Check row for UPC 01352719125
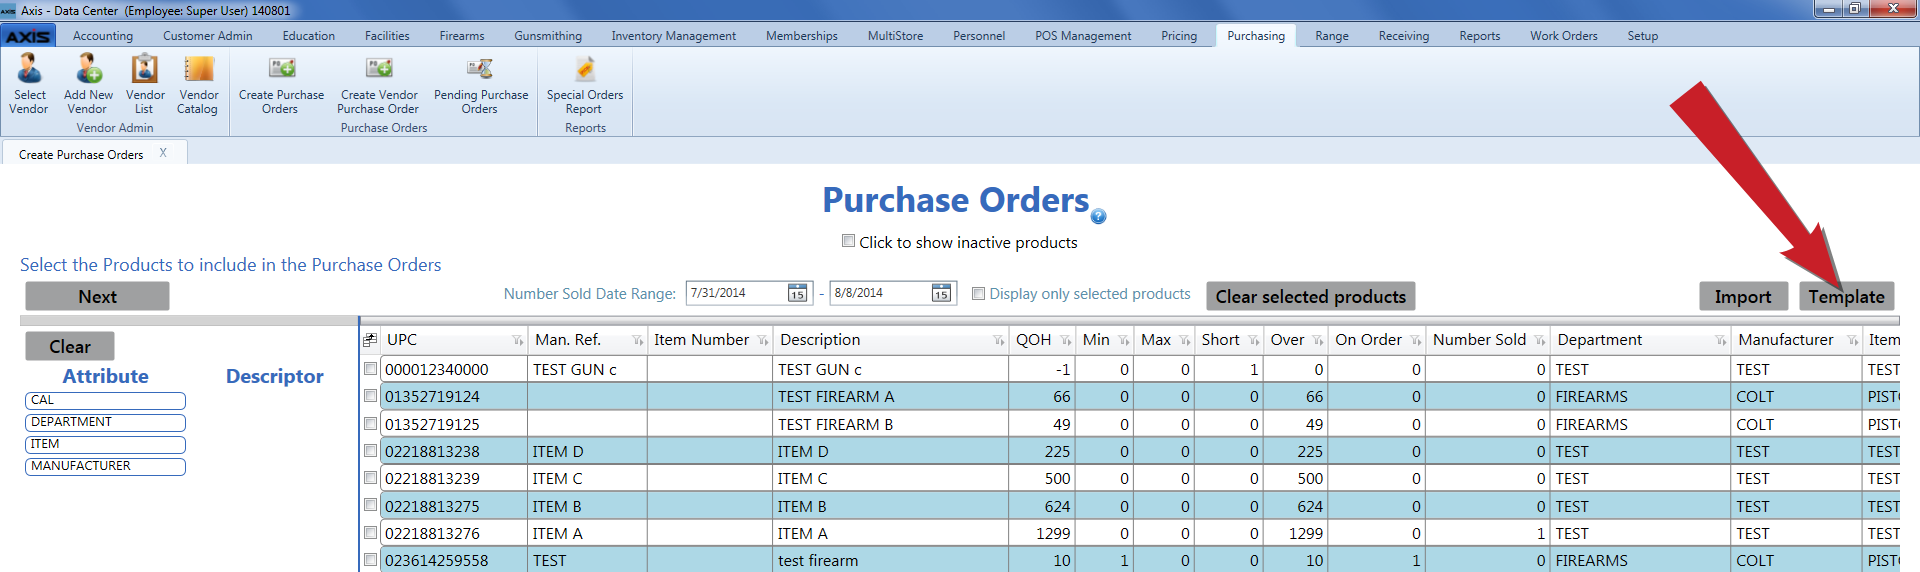Image resolution: width=1920 pixels, height=572 pixels. [x=371, y=424]
